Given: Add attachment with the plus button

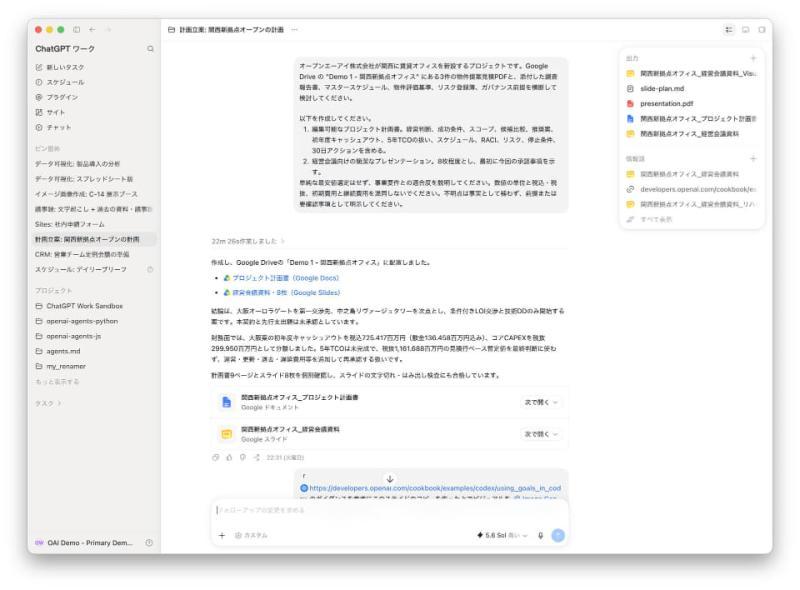Looking at the screenshot, I should click(222, 535).
